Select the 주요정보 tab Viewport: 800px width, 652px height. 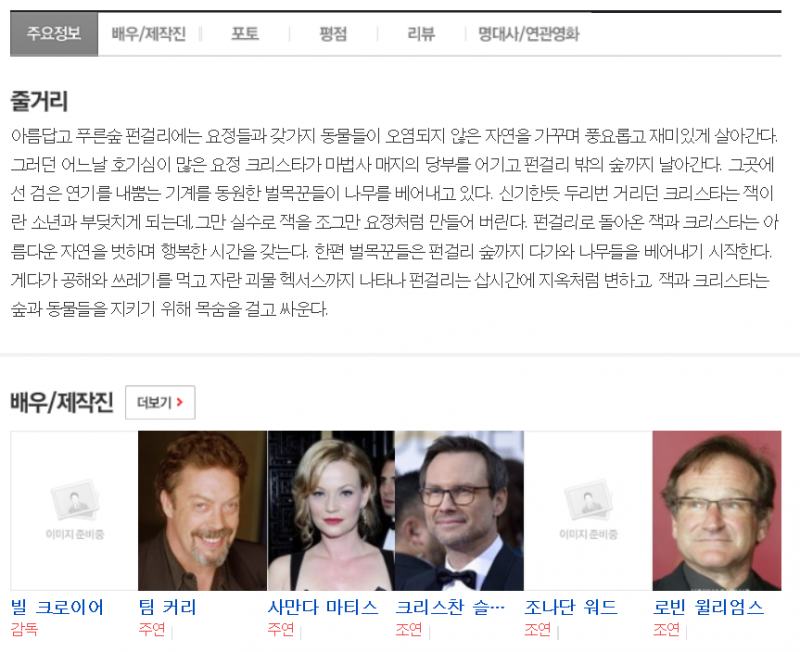[54, 34]
